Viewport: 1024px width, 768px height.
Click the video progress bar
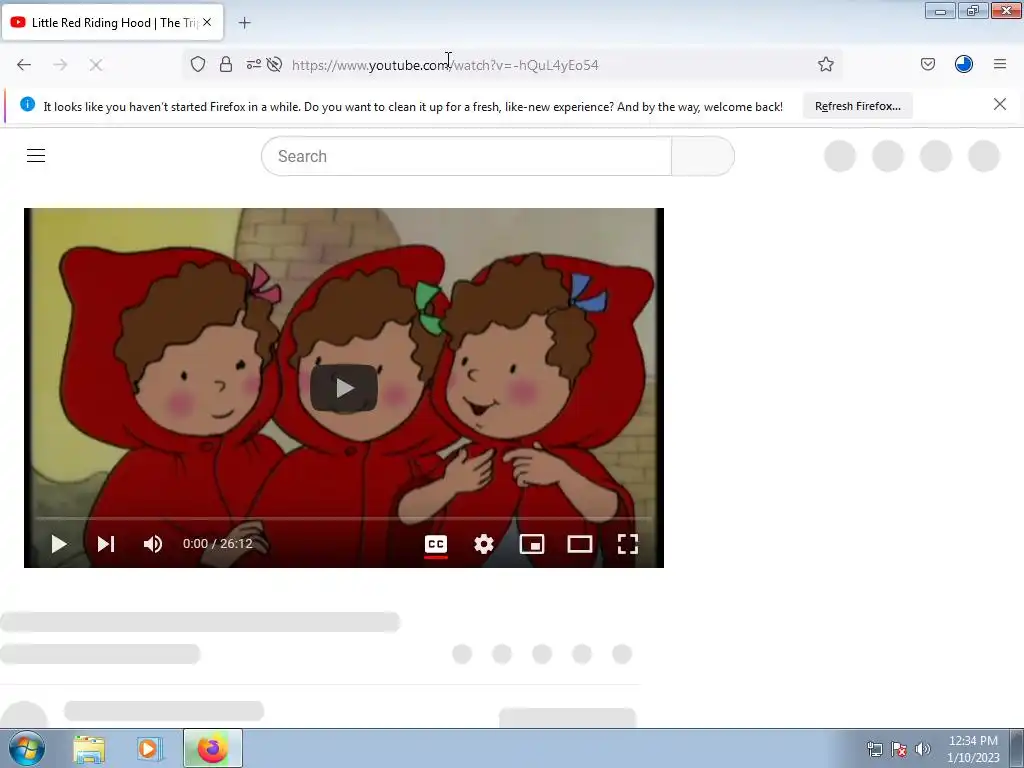click(x=344, y=518)
